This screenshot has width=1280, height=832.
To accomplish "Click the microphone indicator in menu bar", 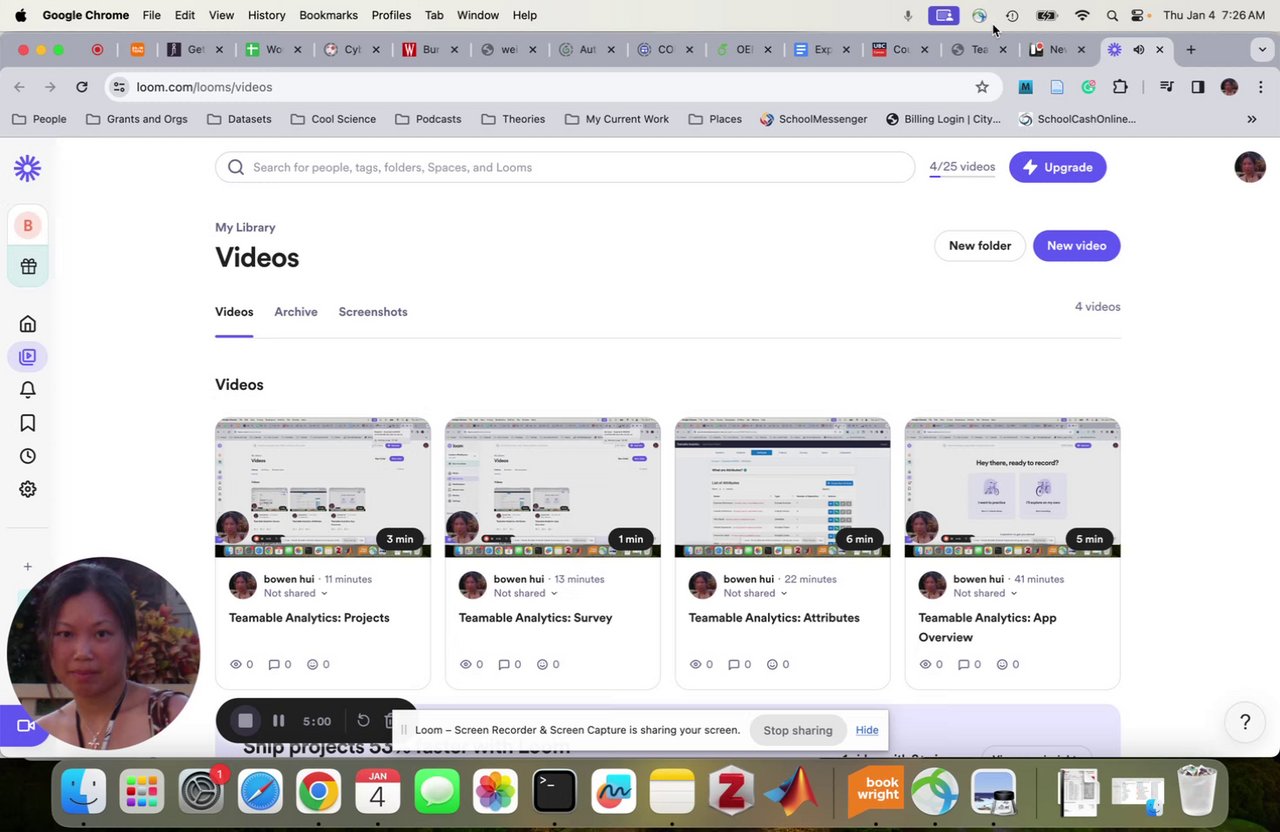I will (x=908, y=15).
